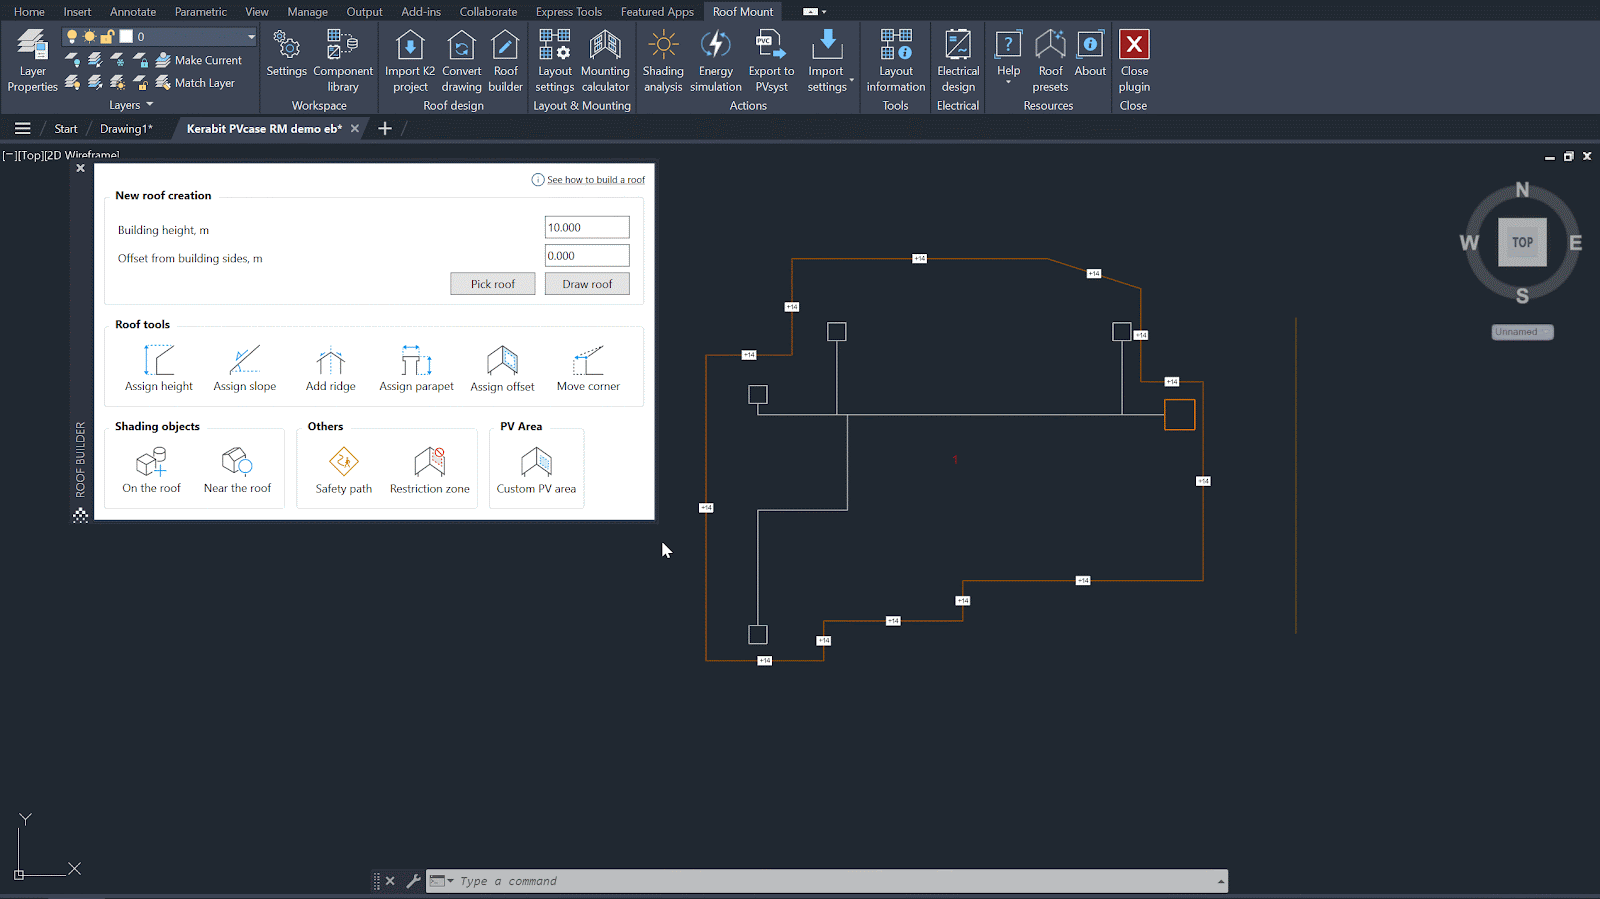Select Move corner tool
This screenshot has height=899, width=1600.
pyautogui.click(x=588, y=368)
